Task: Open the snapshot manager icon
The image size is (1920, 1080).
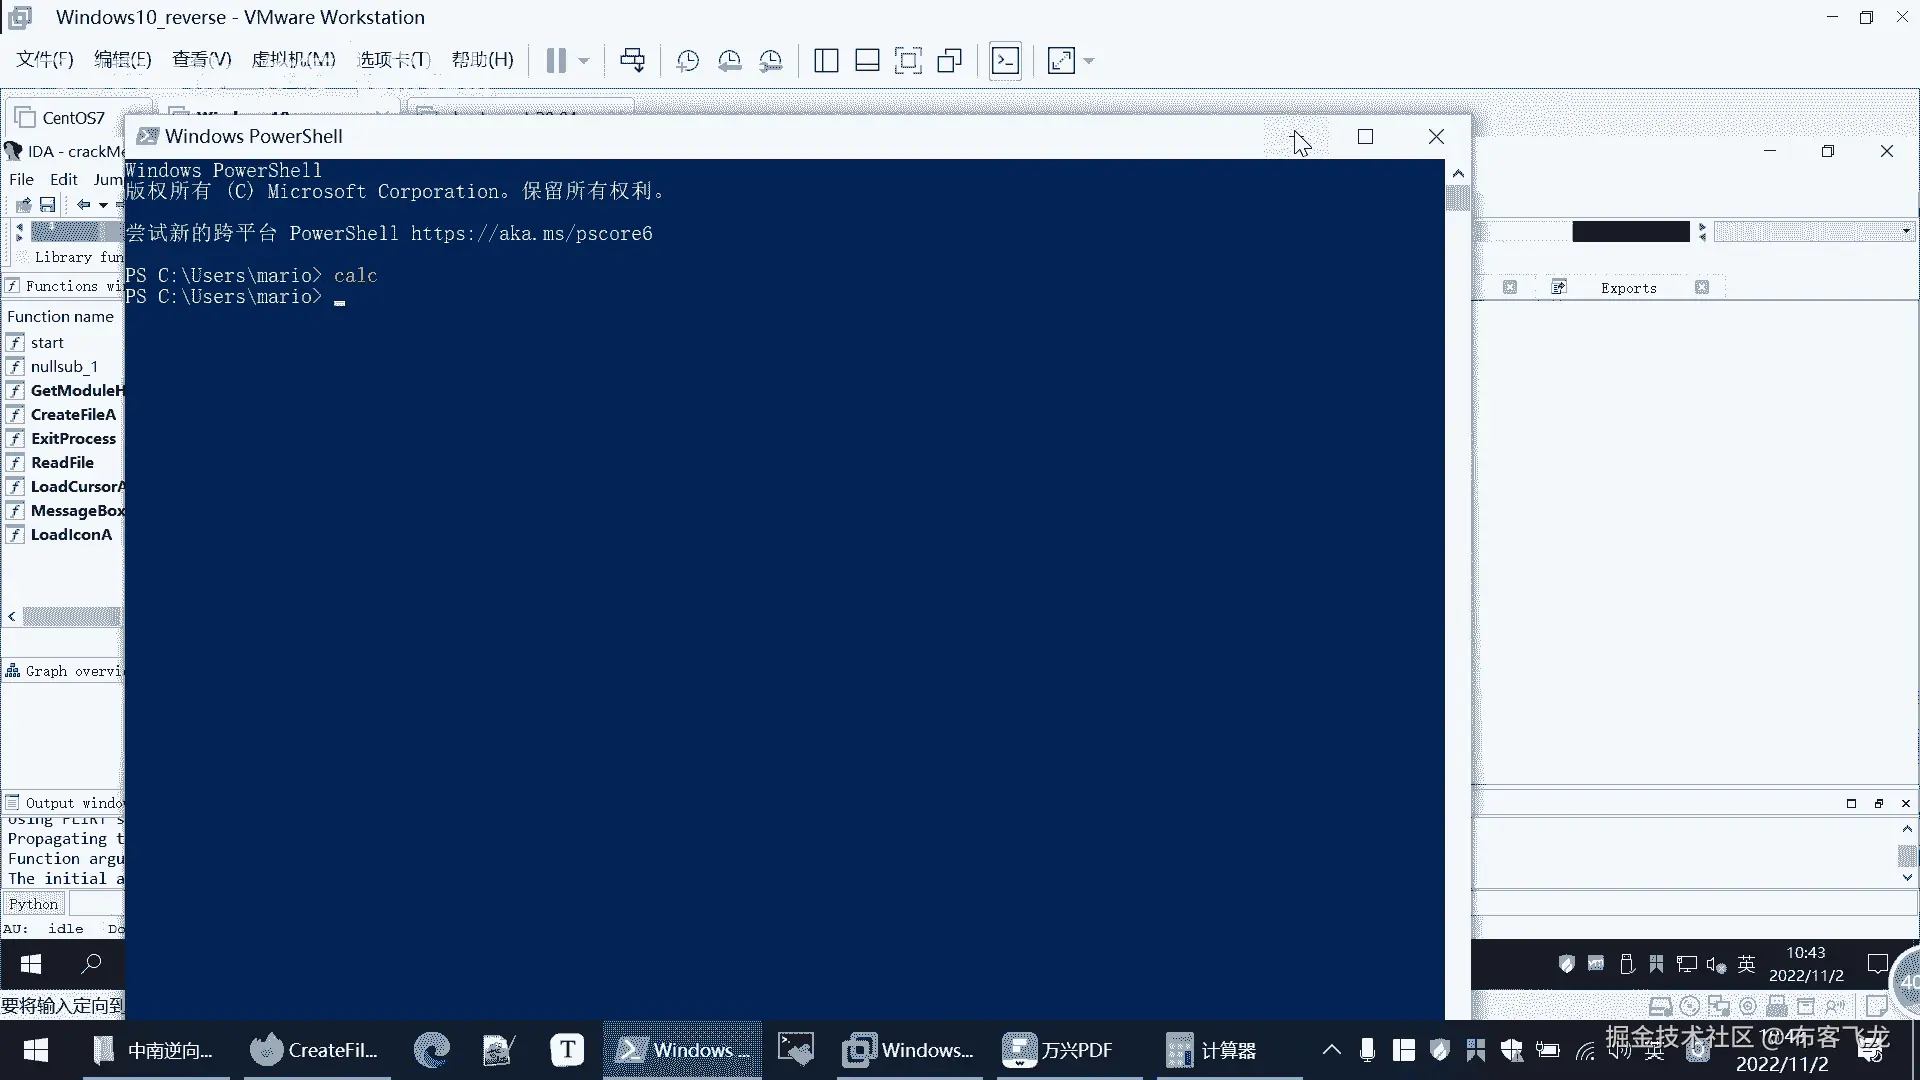Action: (770, 61)
